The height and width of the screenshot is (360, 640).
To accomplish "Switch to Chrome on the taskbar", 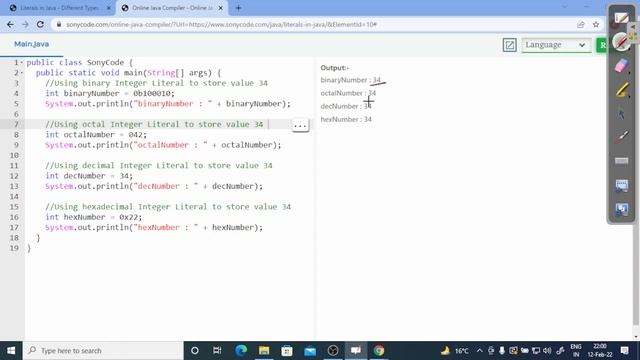I will [x=379, y=351].
